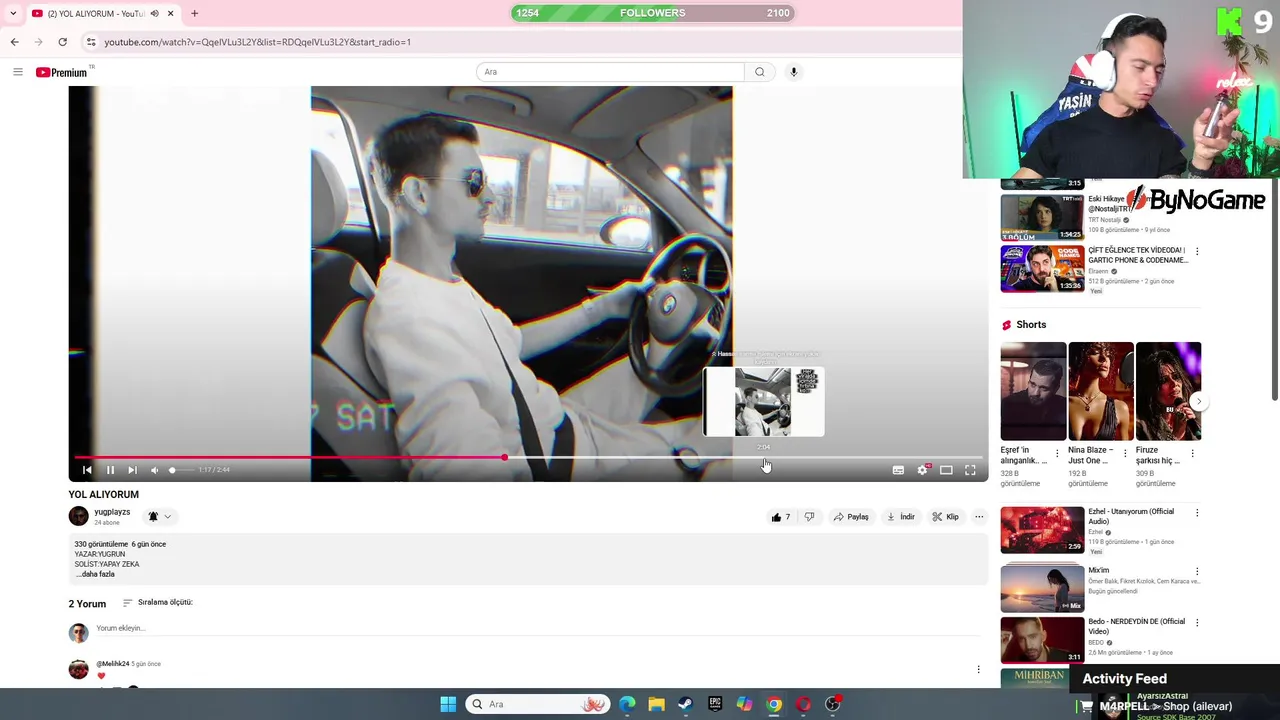This screenshot has height=720, width=1280.
Task: Go back in browser history
Action: click(14, 42)
